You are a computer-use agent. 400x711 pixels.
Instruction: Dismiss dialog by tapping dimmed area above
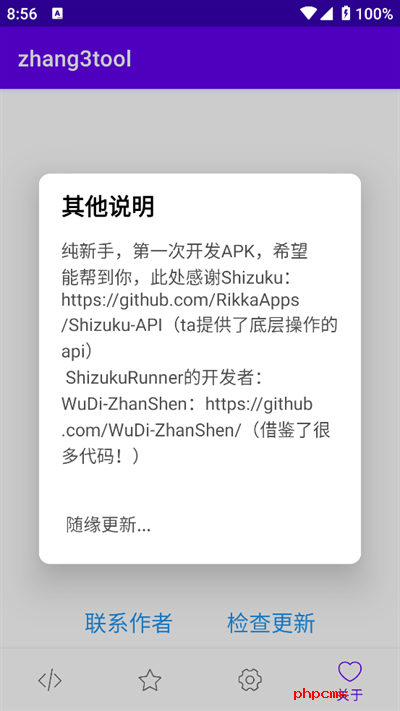[x=200, y=131]
